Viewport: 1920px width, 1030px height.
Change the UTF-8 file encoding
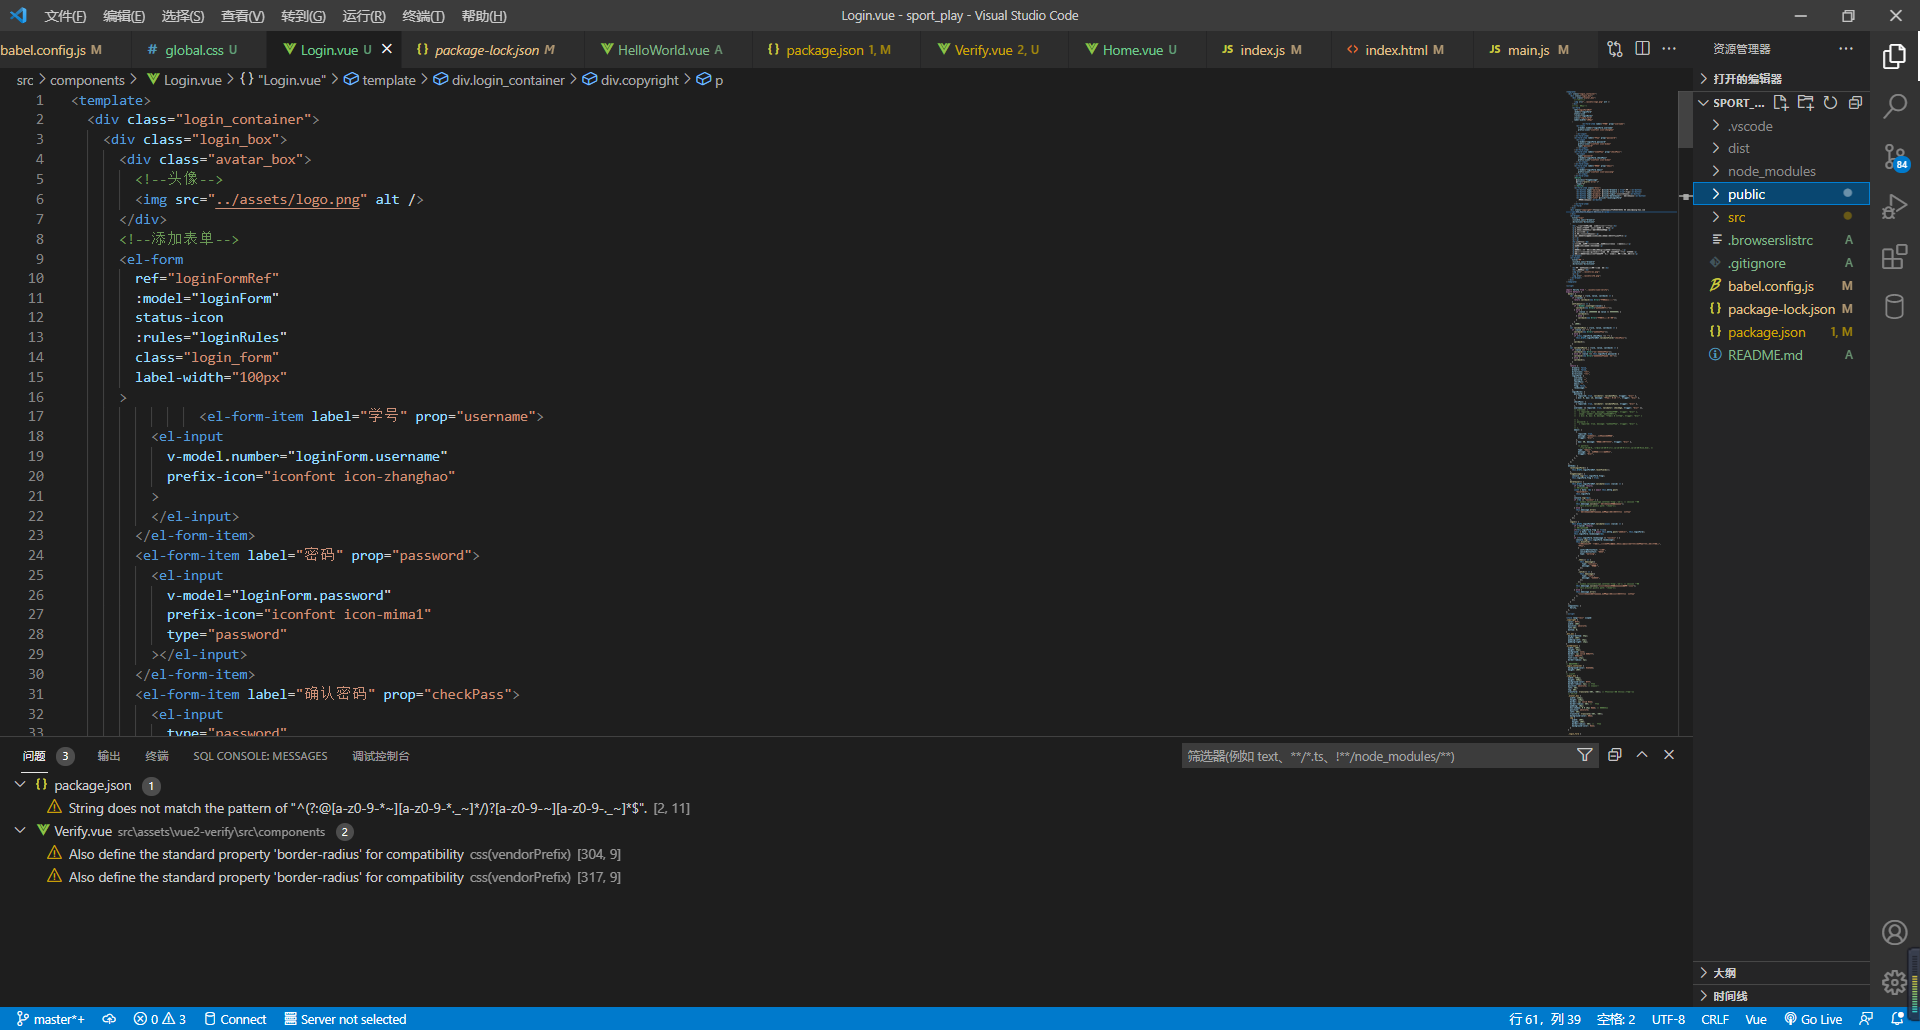pos(1668,1019)
